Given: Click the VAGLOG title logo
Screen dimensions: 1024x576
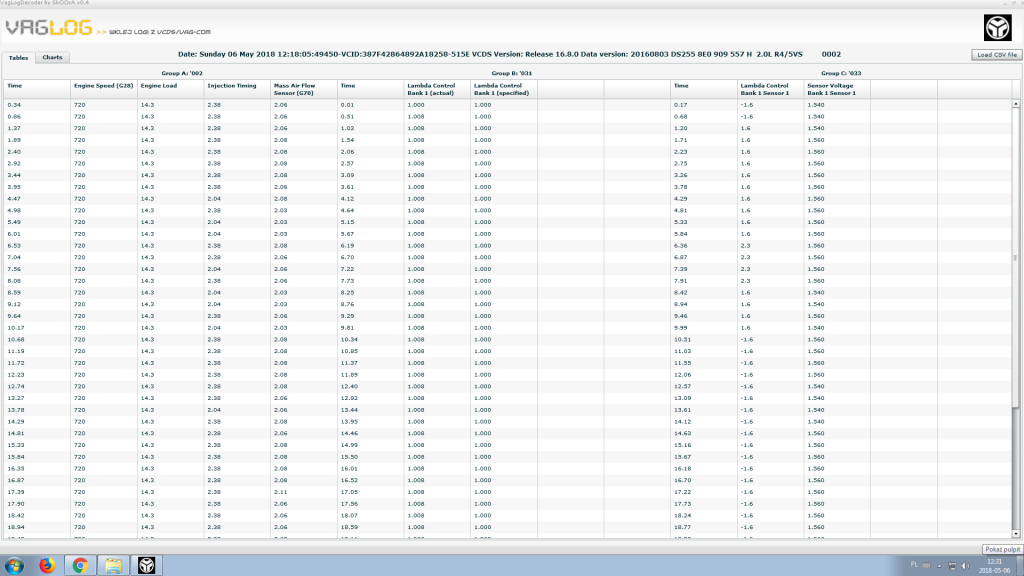Looking at the screenshot, I should click(49, 28).
